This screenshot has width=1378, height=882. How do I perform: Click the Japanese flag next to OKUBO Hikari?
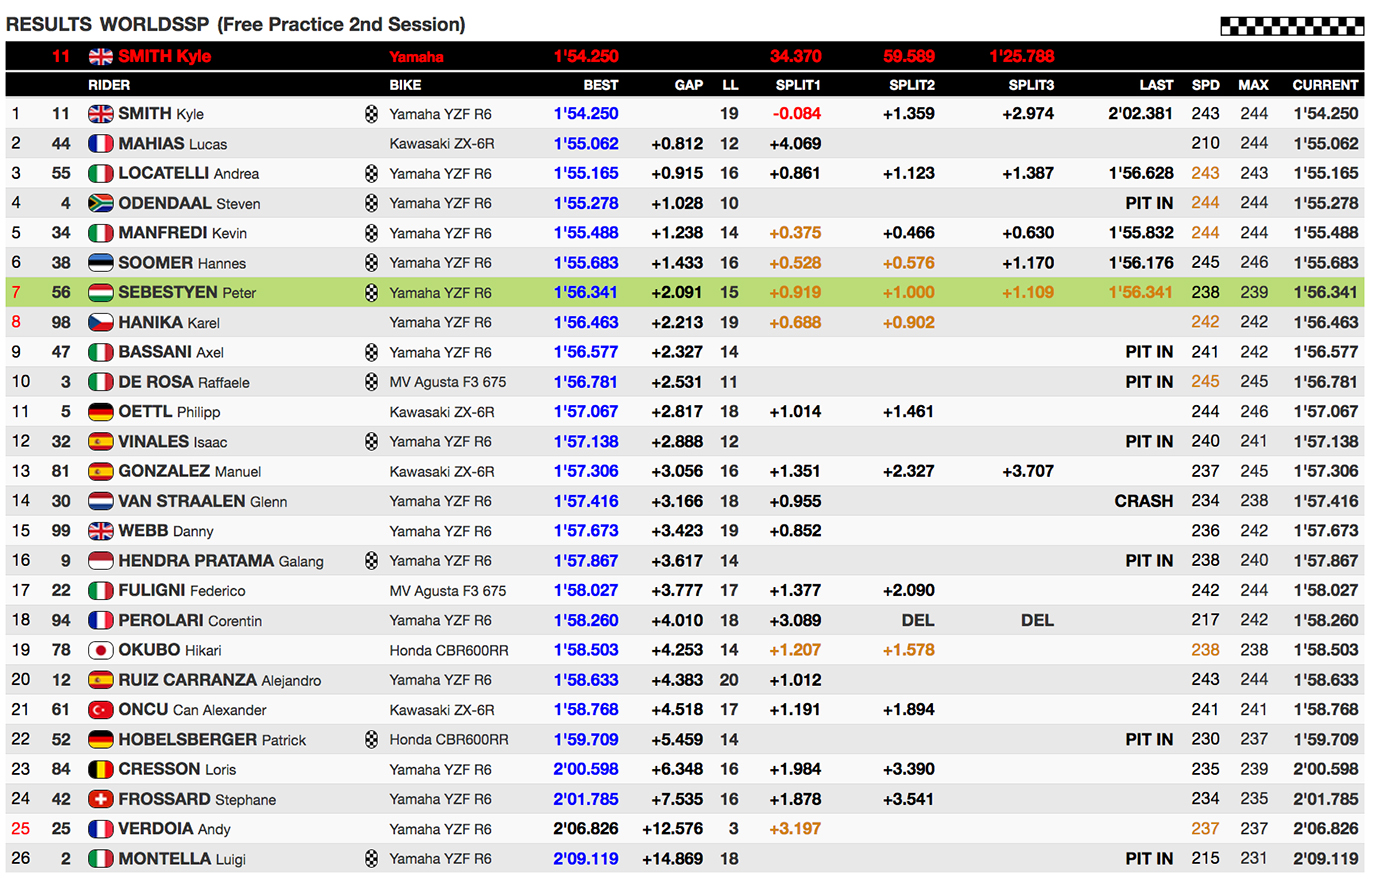point(100,650)
